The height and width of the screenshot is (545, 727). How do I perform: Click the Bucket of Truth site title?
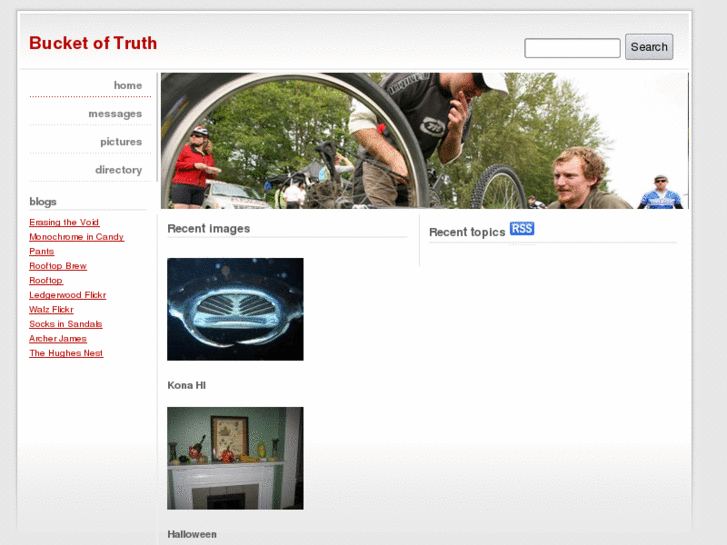click(93, 43)
